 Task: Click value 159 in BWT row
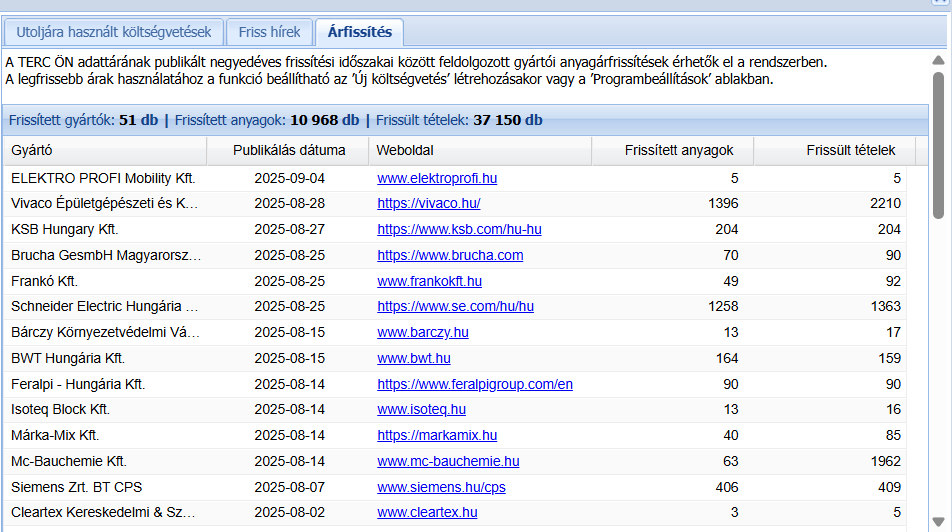889,359
